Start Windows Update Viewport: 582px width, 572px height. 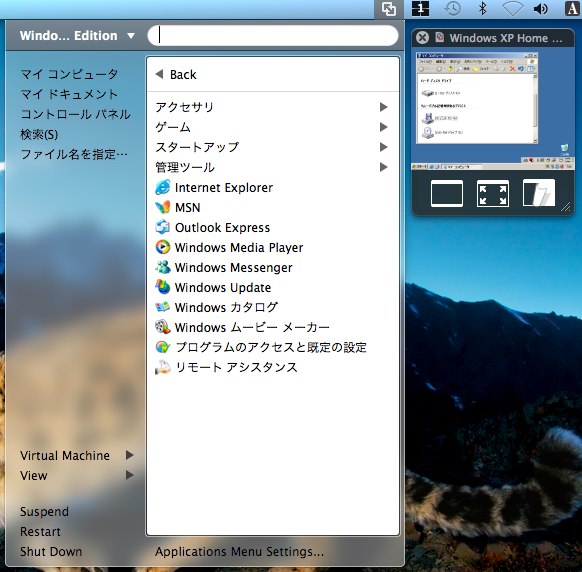point(213,288)
